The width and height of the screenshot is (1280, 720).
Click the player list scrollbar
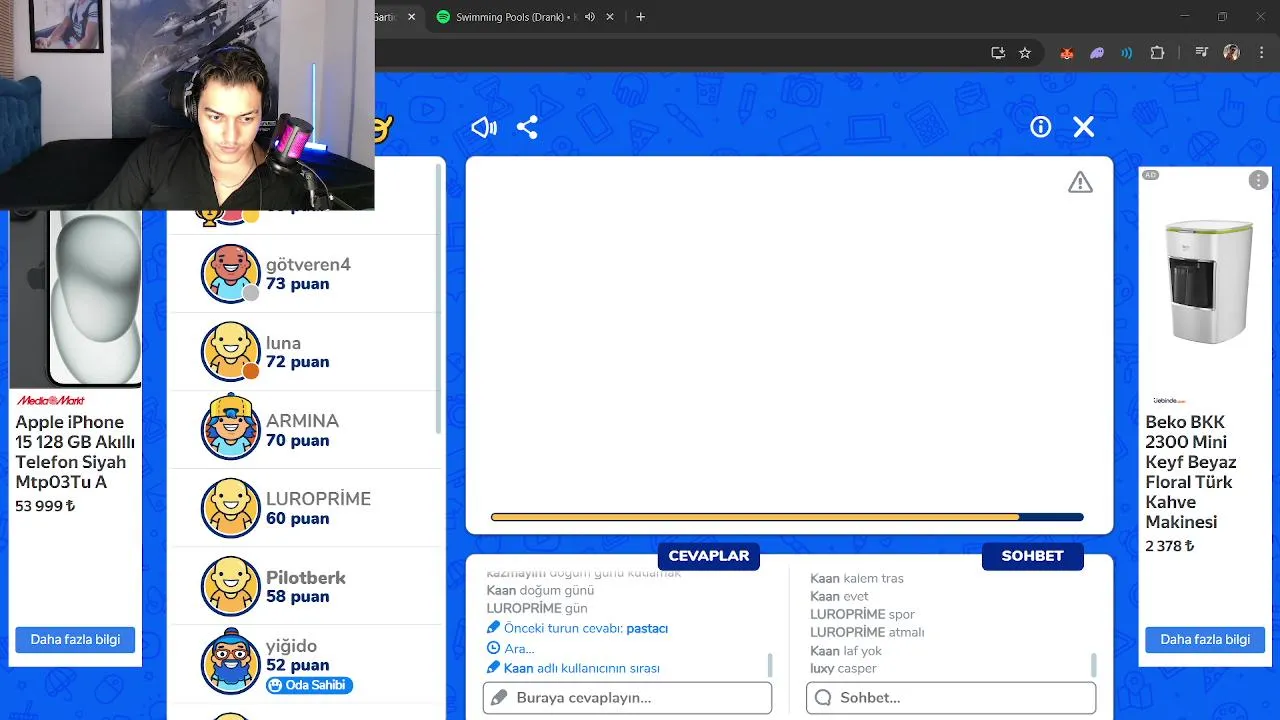(x=438, y=300)
